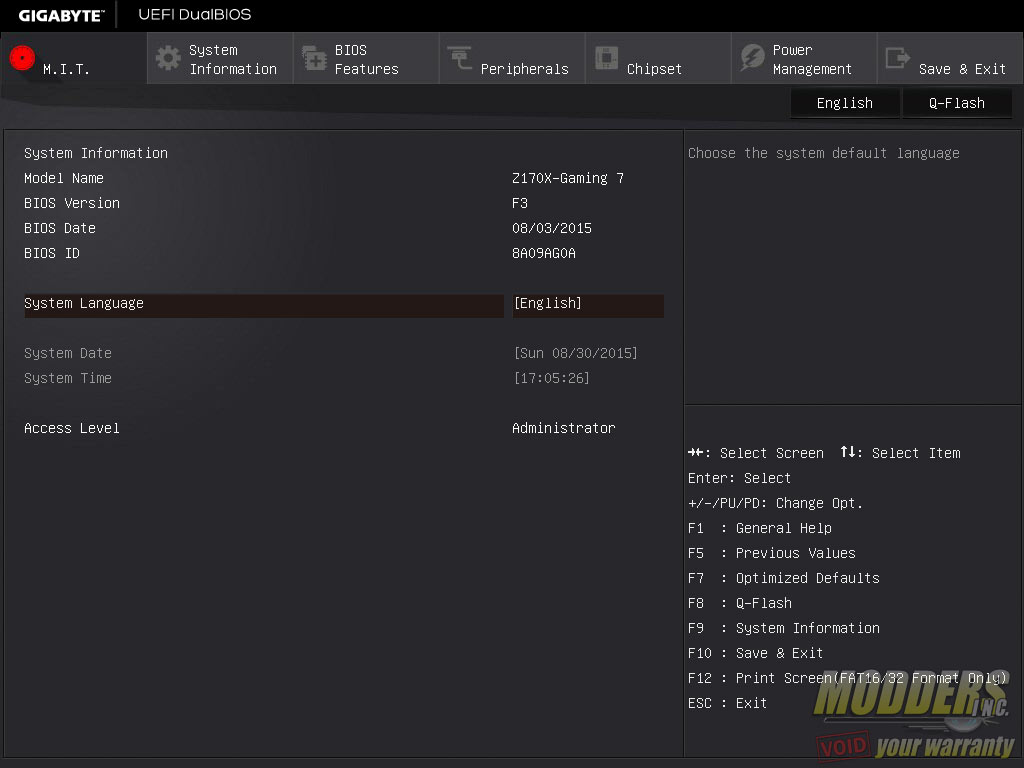
Task: Switch to System Information tab
Action: point(220,59)
